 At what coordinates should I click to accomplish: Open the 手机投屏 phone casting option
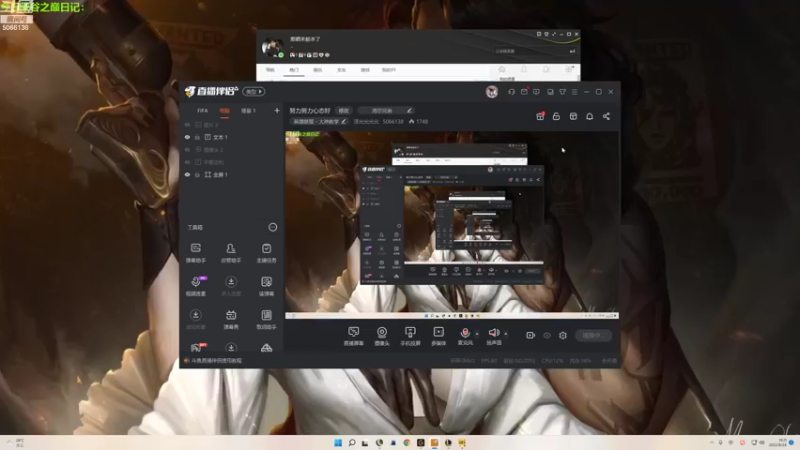pyautogui.click(x=410, y=336)
